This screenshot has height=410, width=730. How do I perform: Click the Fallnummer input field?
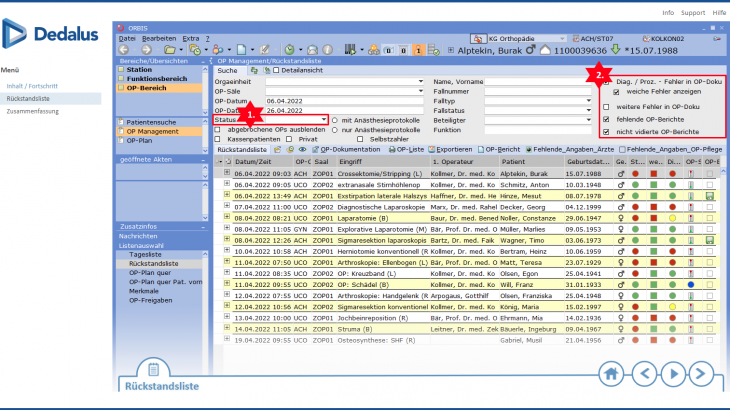537,91
